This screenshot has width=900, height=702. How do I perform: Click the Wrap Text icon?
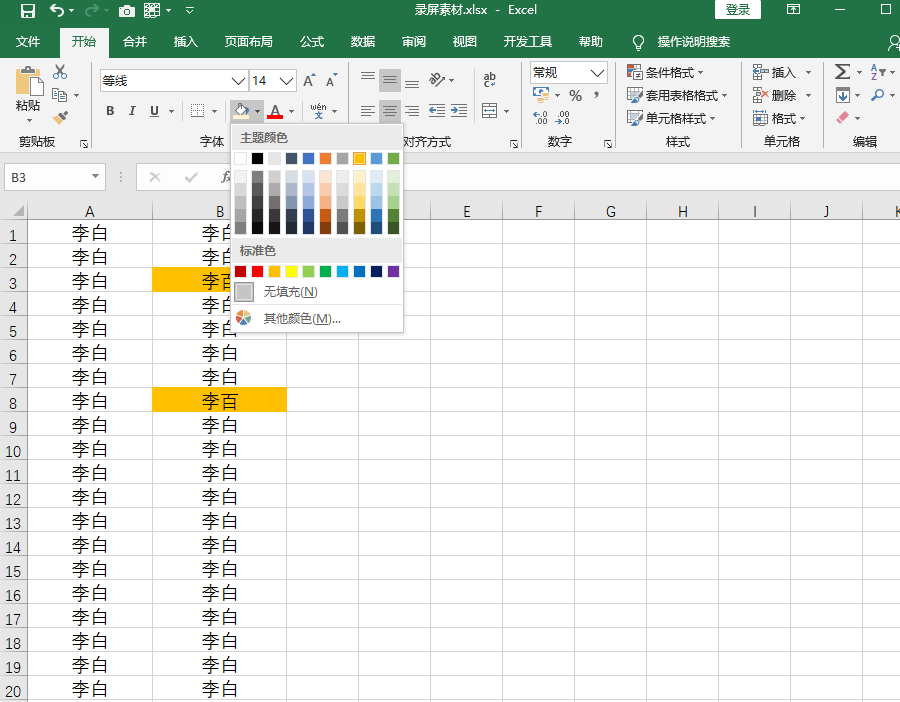[x=490, y=80]
